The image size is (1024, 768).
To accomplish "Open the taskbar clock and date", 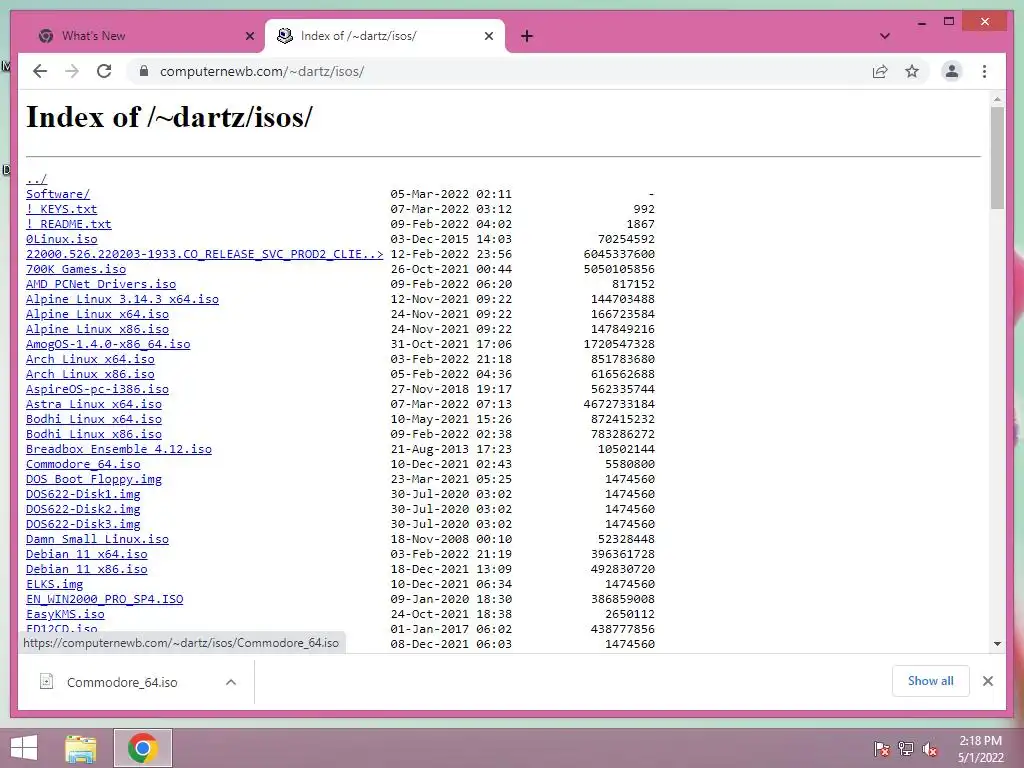I will [x=980, y=749].
